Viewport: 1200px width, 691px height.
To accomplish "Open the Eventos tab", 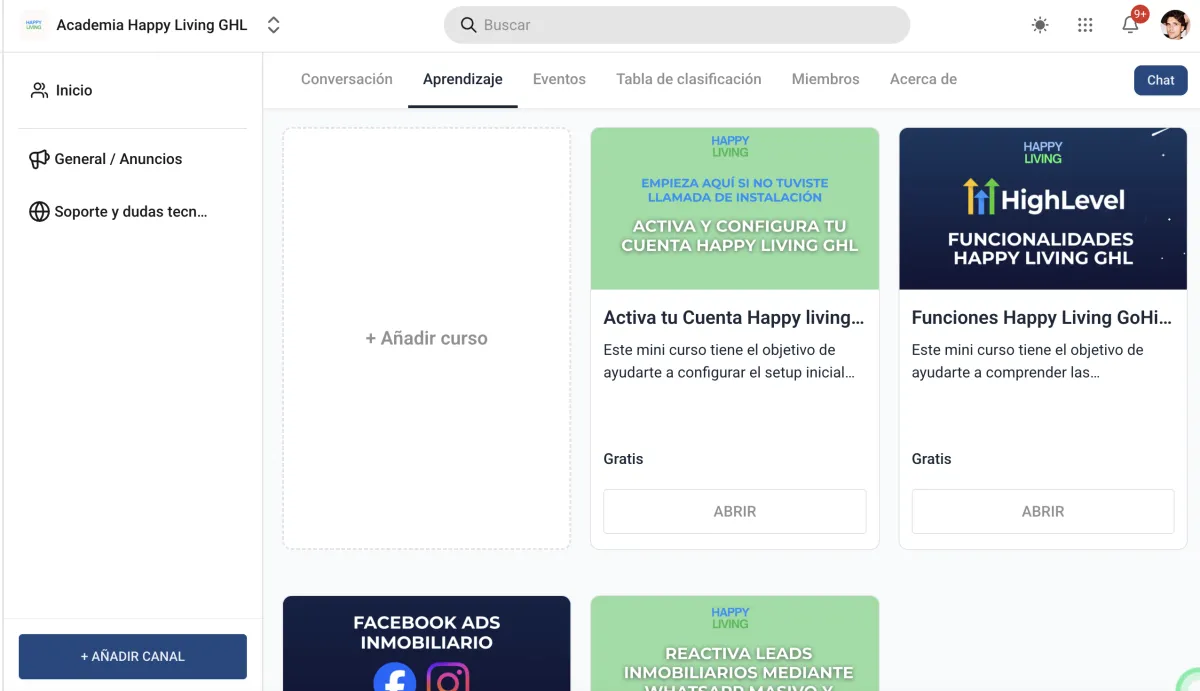I will 559,79.
